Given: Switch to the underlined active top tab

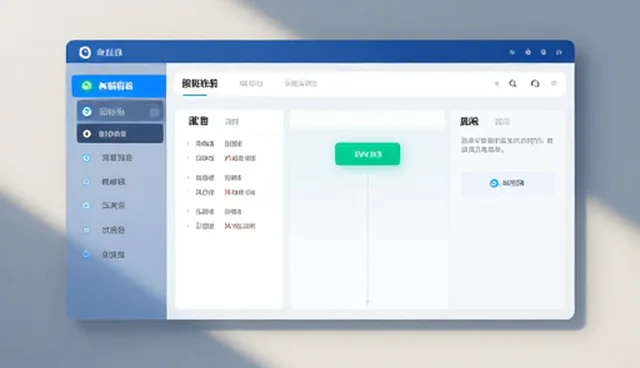Looking at the screenshot, I should pyautogui.click(x=200, y=84).
